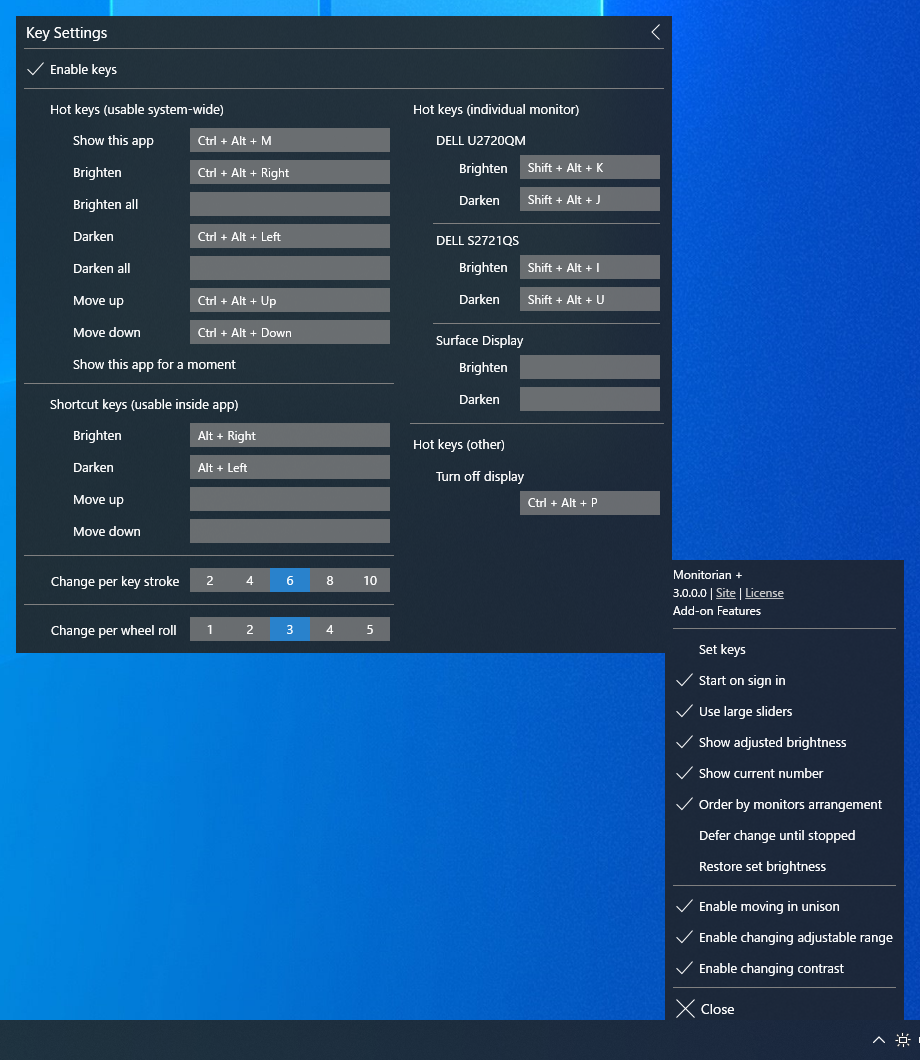
Task: Show hidden tray icons chevron
Action: click(878, 1040)
